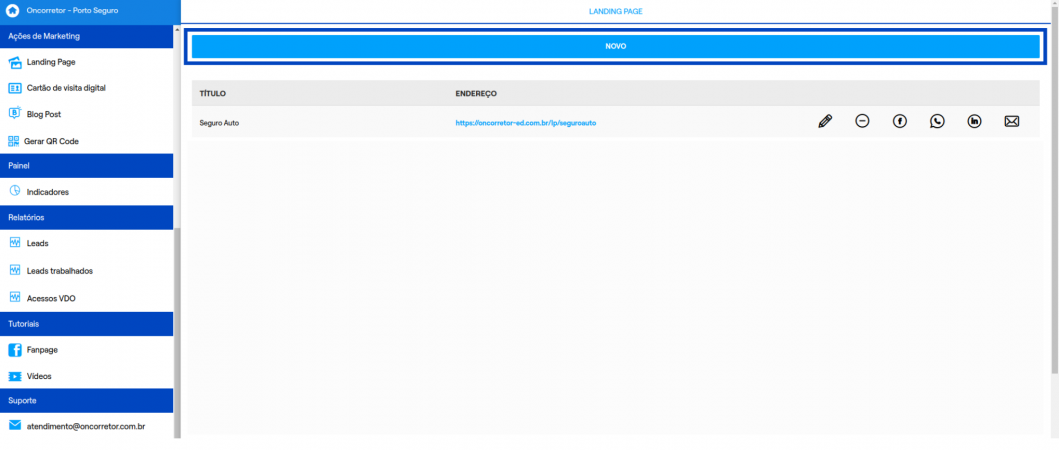Screen dimensions: 1059x450
Task: Click the TÍTULO column header
Action: [213, 93]
